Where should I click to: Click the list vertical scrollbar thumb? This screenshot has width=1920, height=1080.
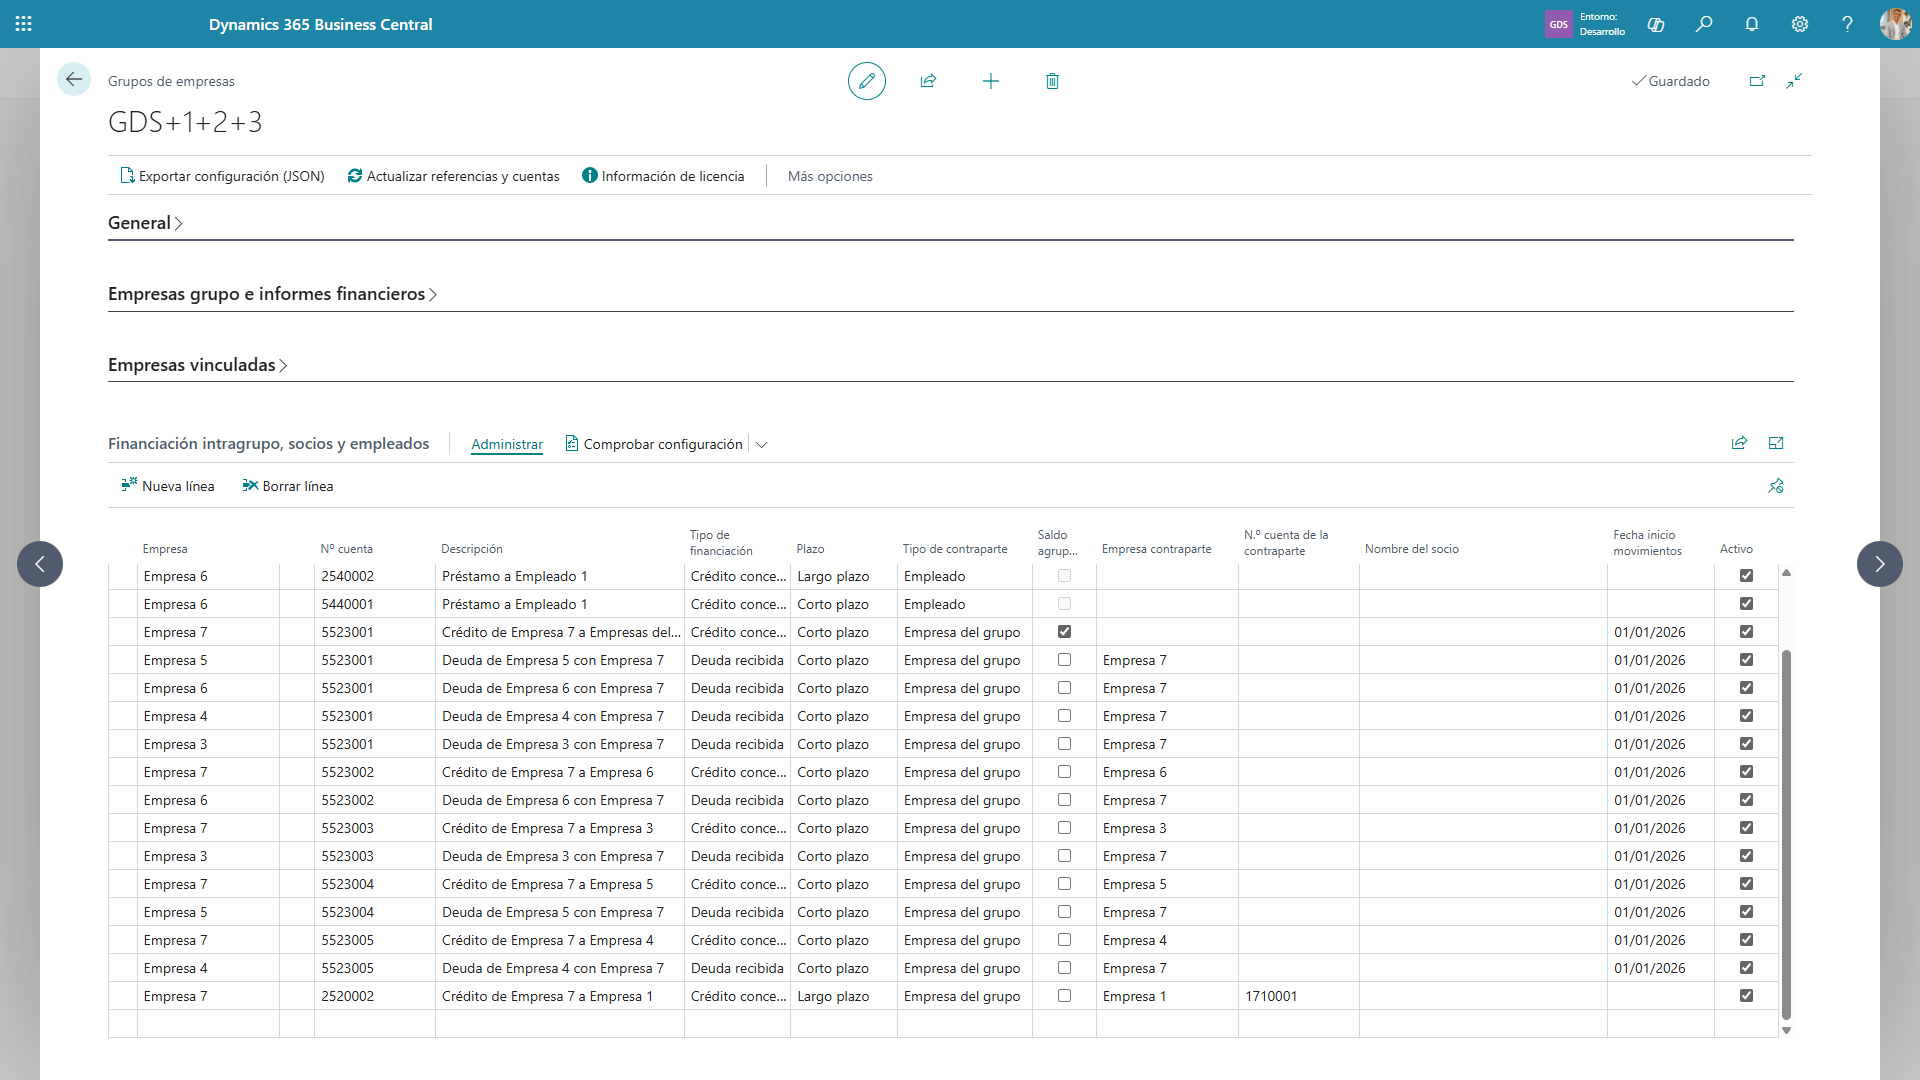(1786, 834)
